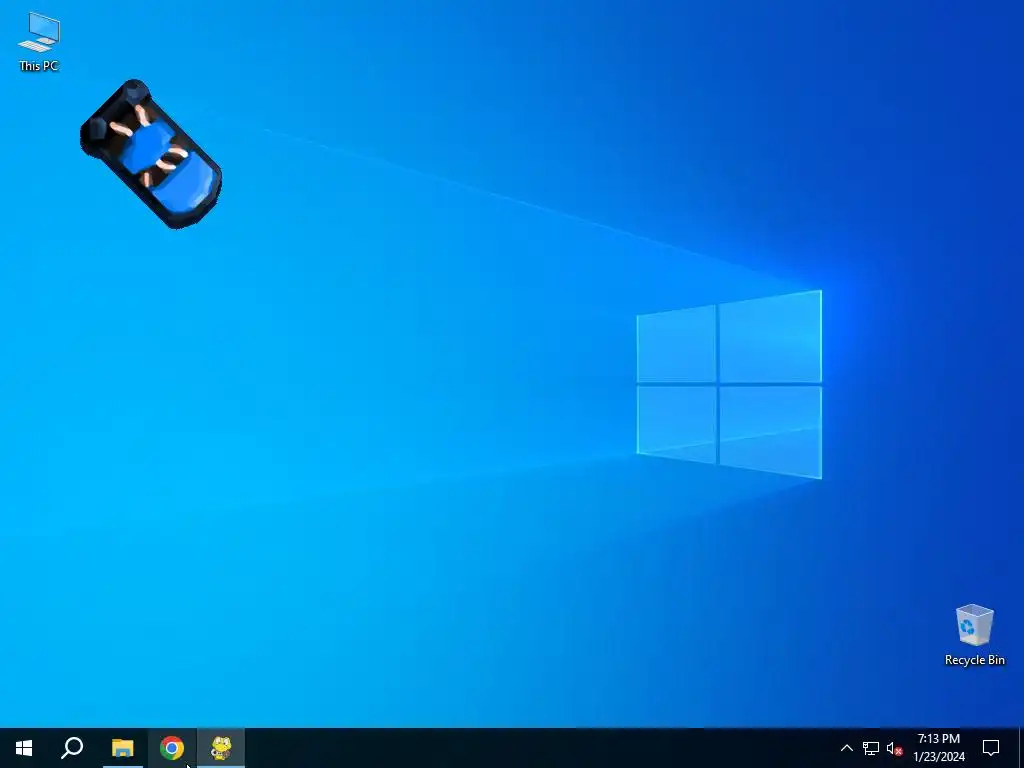The image size is (1024, 768).
Task: Click the Show desktop strip at taskbar end
Action: [x=1021, y=748]
